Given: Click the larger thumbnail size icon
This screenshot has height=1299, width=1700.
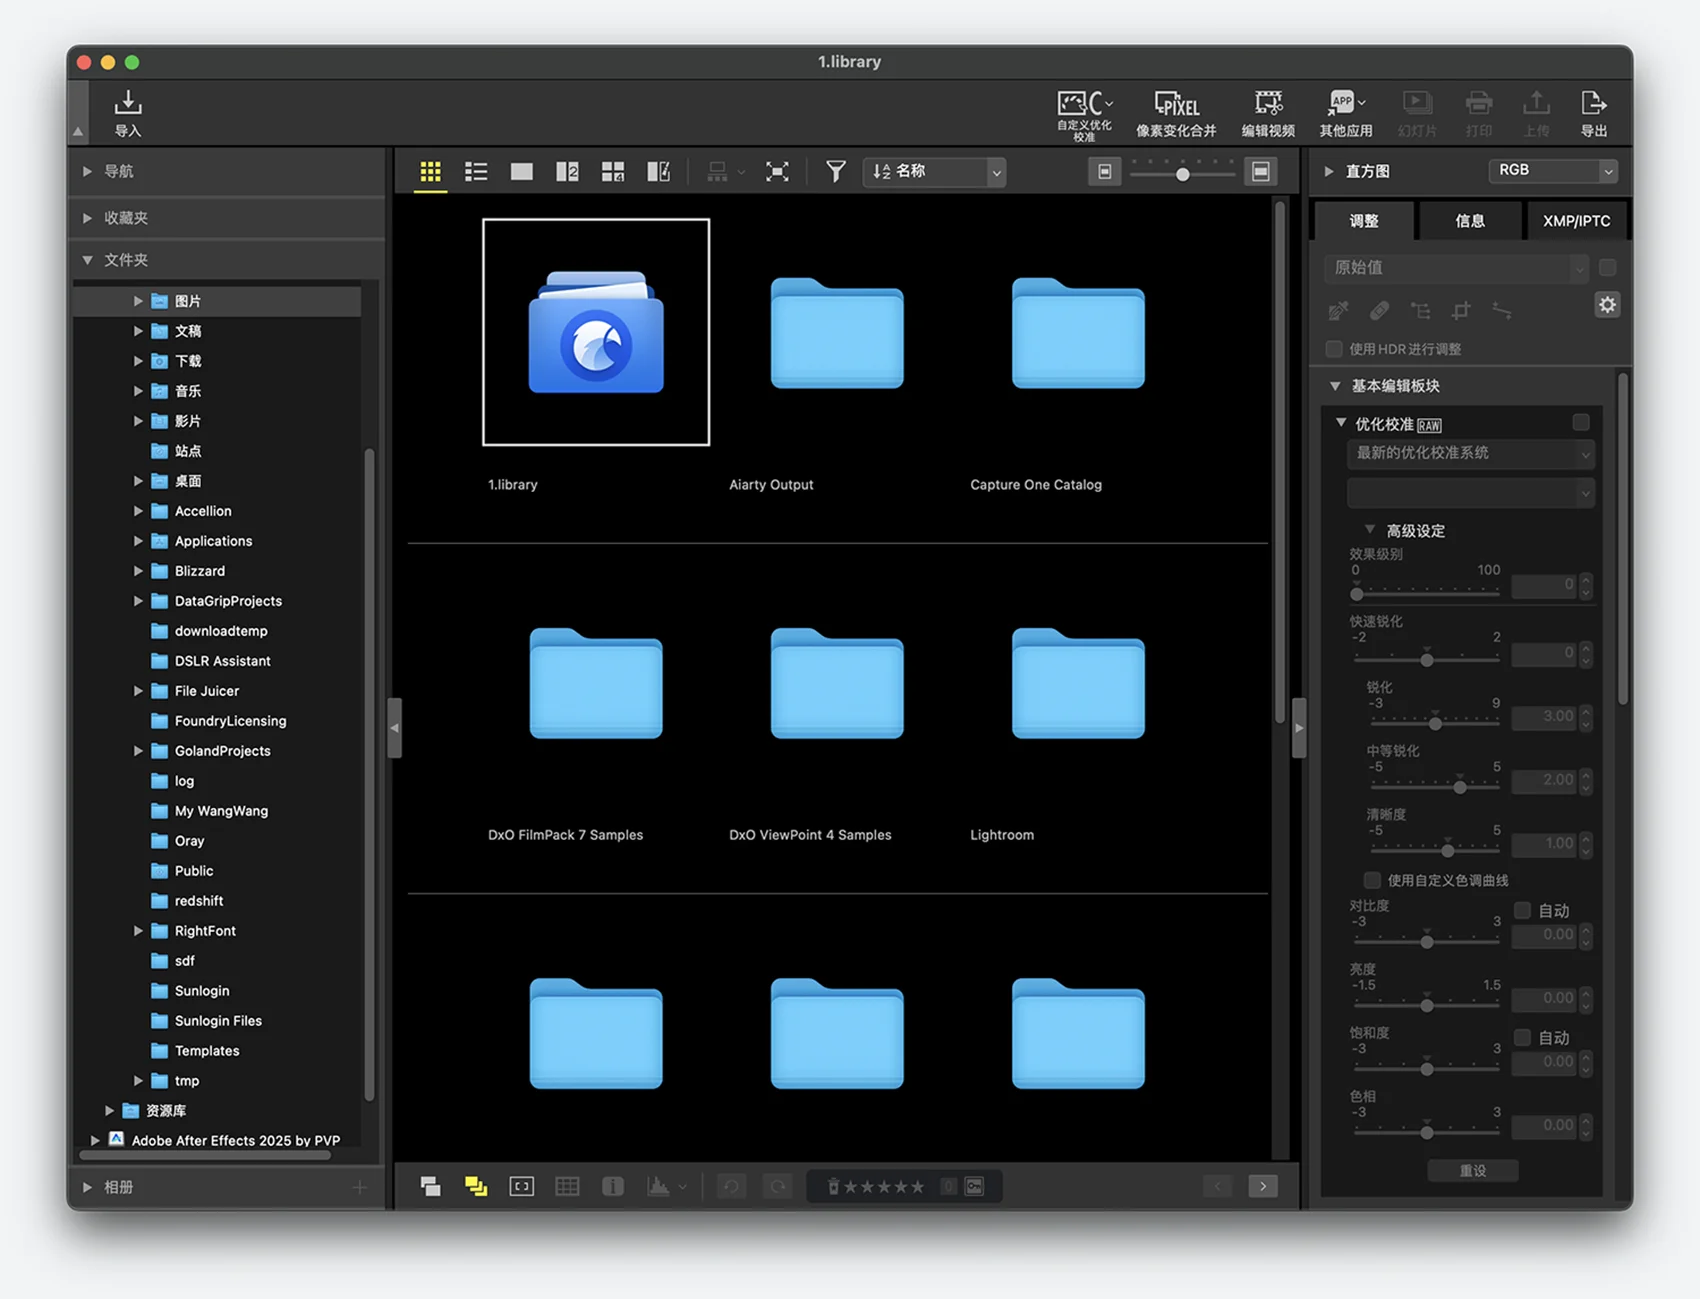Looking at the screenshot, I should click(1261, 172).
